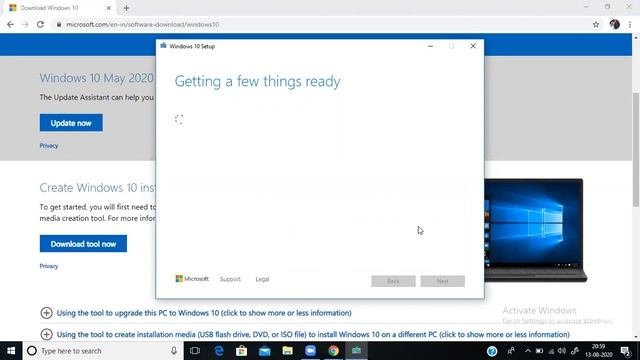Click Back button in Windows 10 Setup
This screenshot has width=640, height=360.
click(393, 281)
